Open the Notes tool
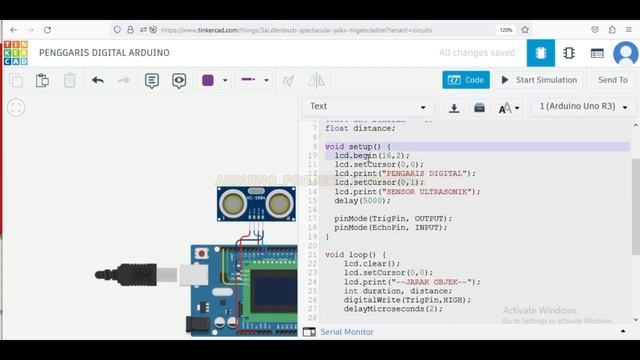Image resolution: width=640 pixels, height=360 pixels. click(x=152, y=80)
